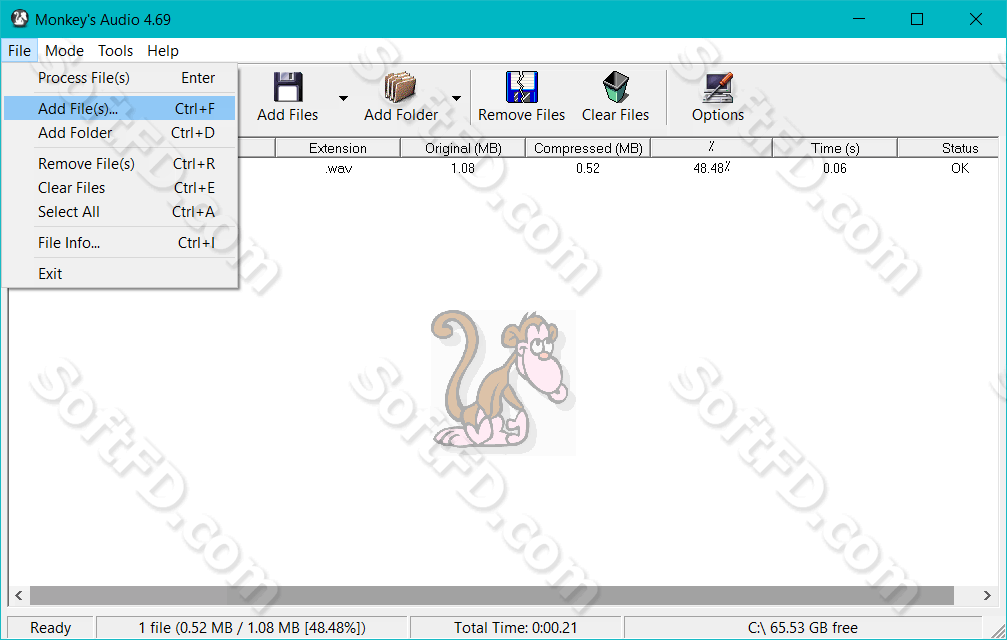Click the 48.48% compression ratio cell
This screenshot has width=1007, height=640.
pyautogui.click(x=712, y=168)
